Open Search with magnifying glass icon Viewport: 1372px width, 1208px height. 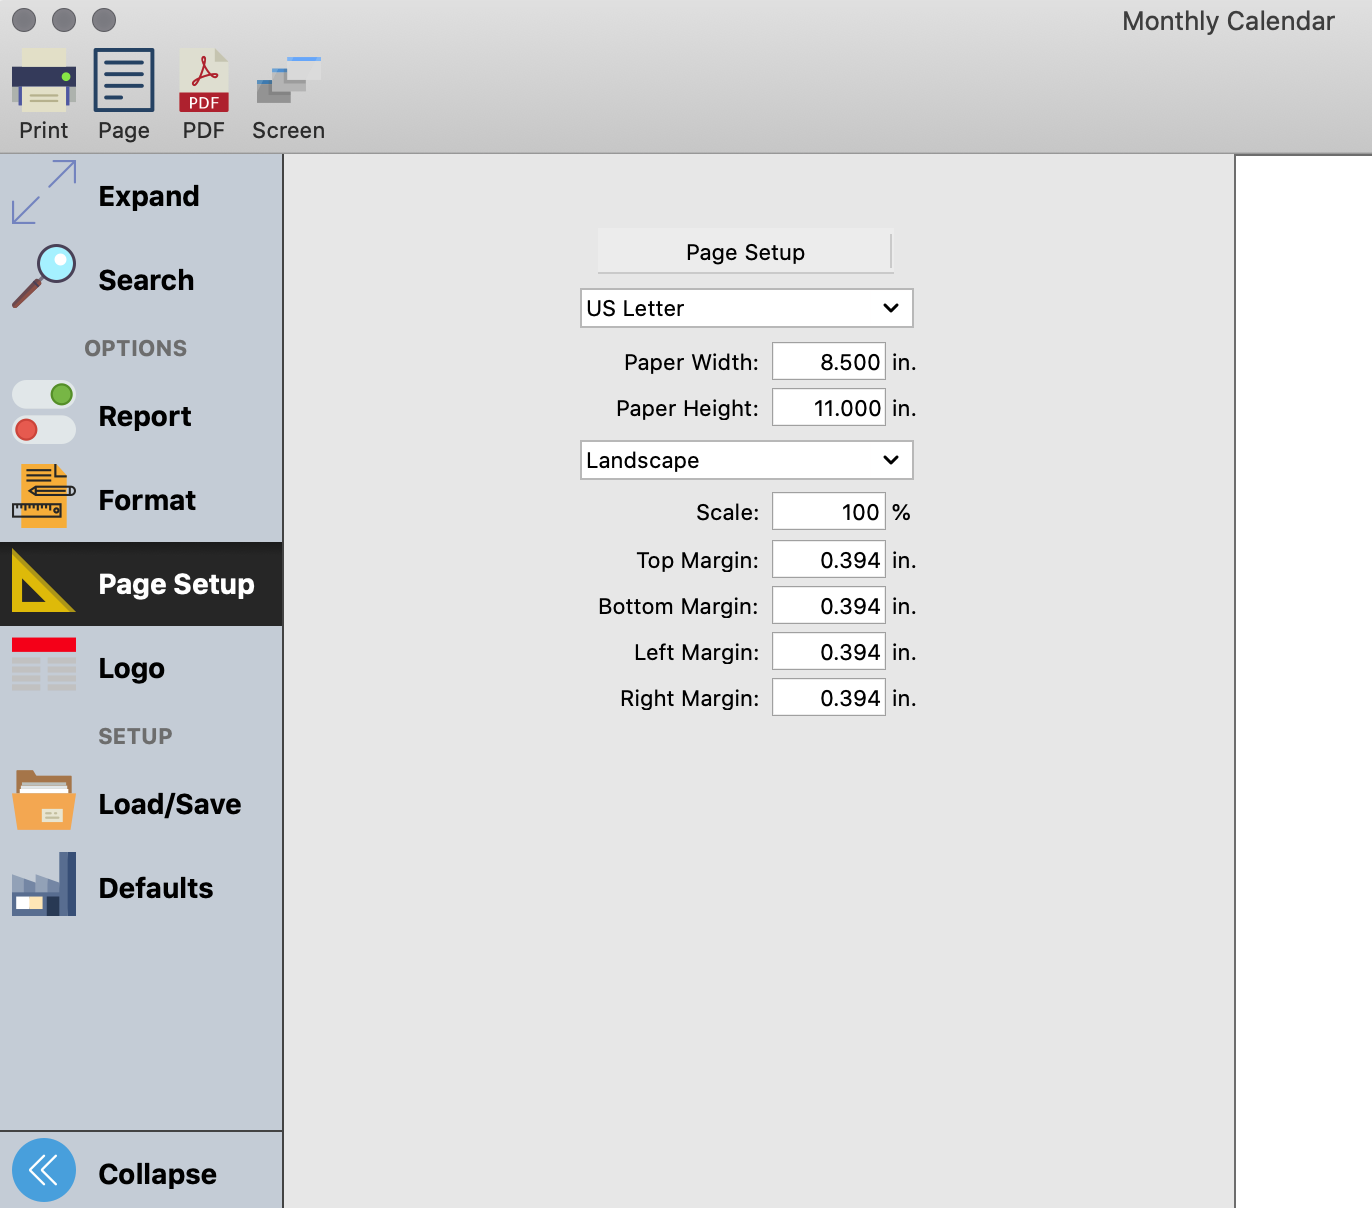(44, 277)
